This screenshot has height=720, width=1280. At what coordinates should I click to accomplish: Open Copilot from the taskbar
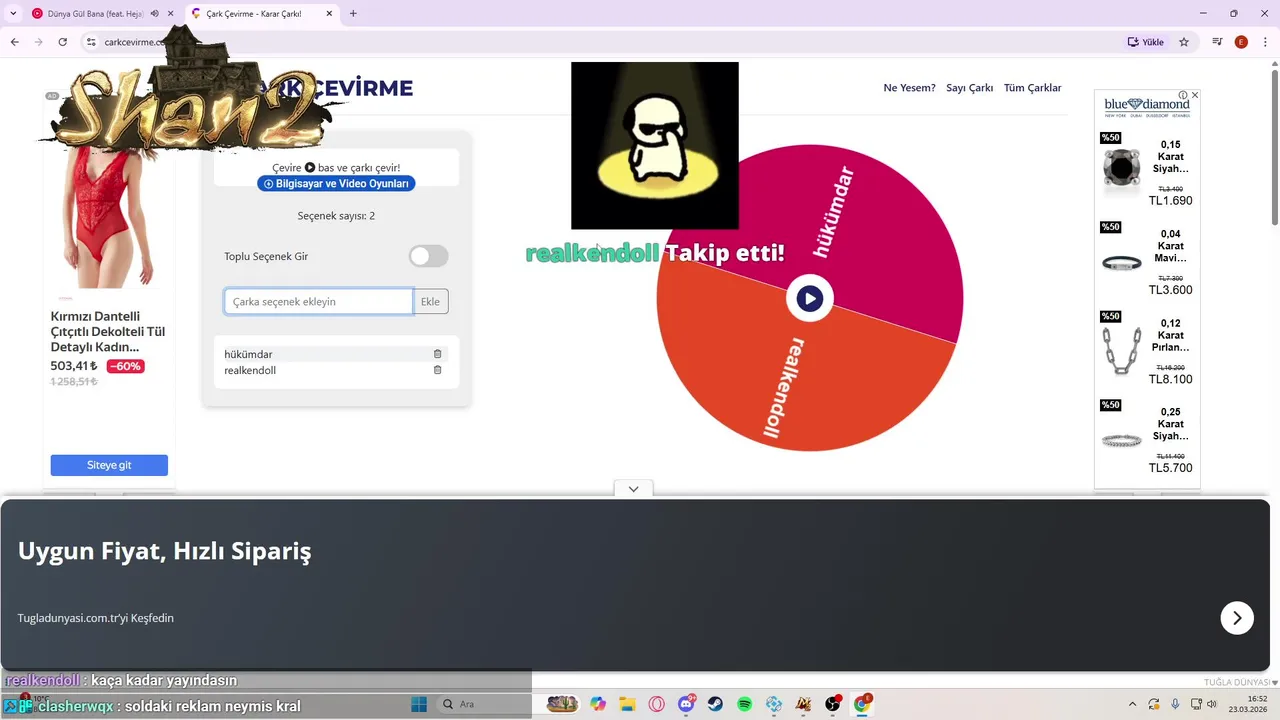coord(598,704)
